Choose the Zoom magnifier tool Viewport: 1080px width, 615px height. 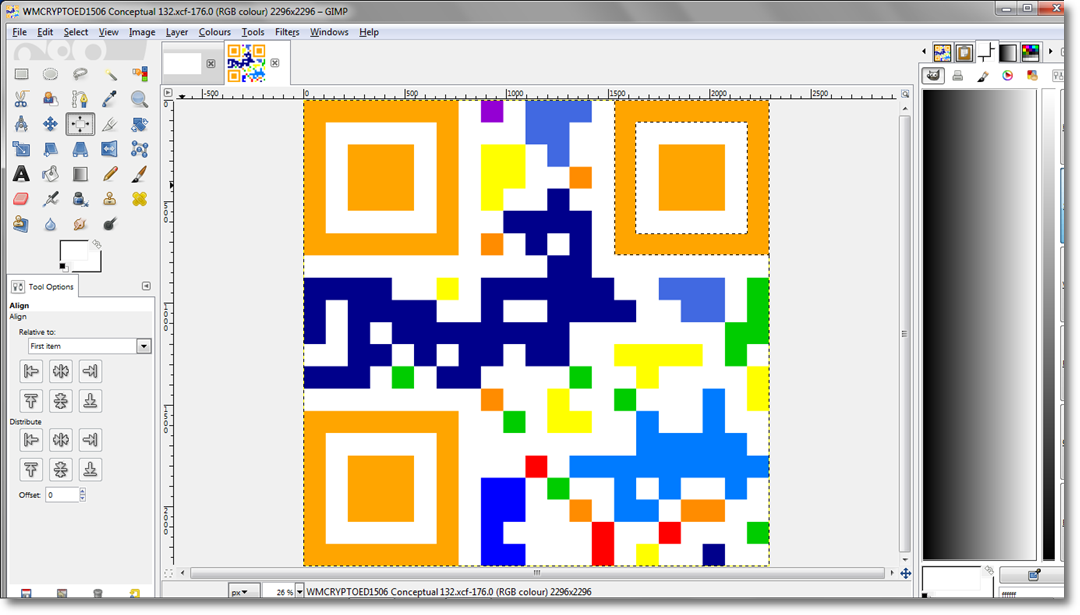139,99
